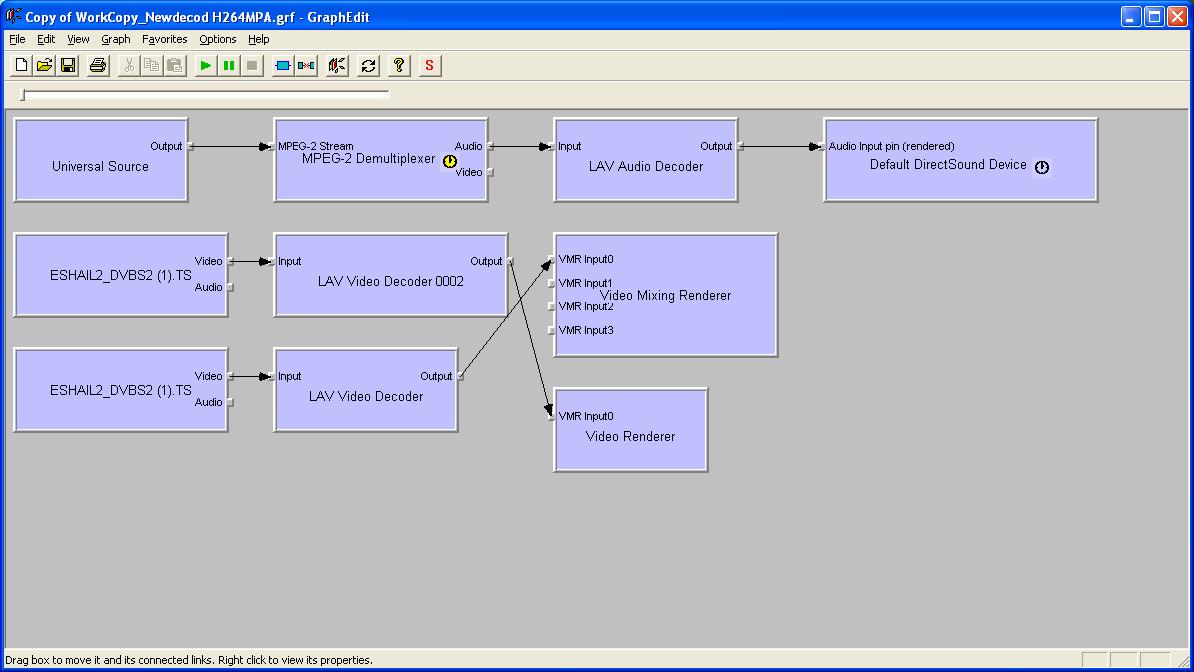This screenshot has width=1194, height=672.
Task: Click the Insert Filters toolbar icon
Action: click(x=283, y=66)
